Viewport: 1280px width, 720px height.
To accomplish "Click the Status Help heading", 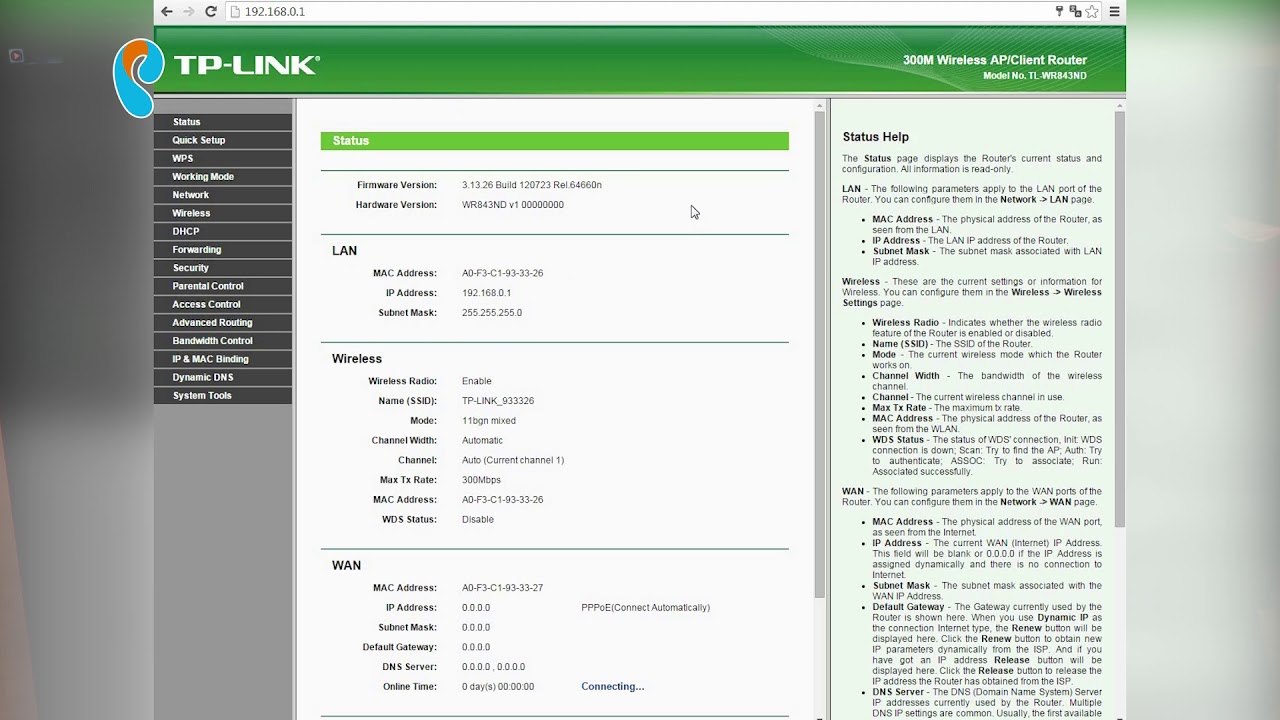I will (x=875, y=137).
